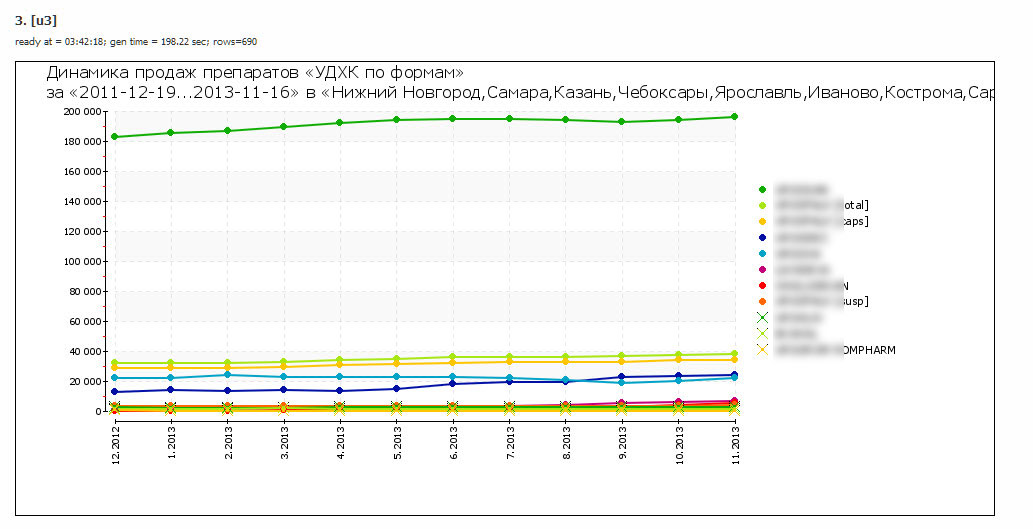Viewport: 1033px width, 529px height.
Task: Click the yellow X marker beside 'OMPHARM' entry
Action: tap(763, 349)
